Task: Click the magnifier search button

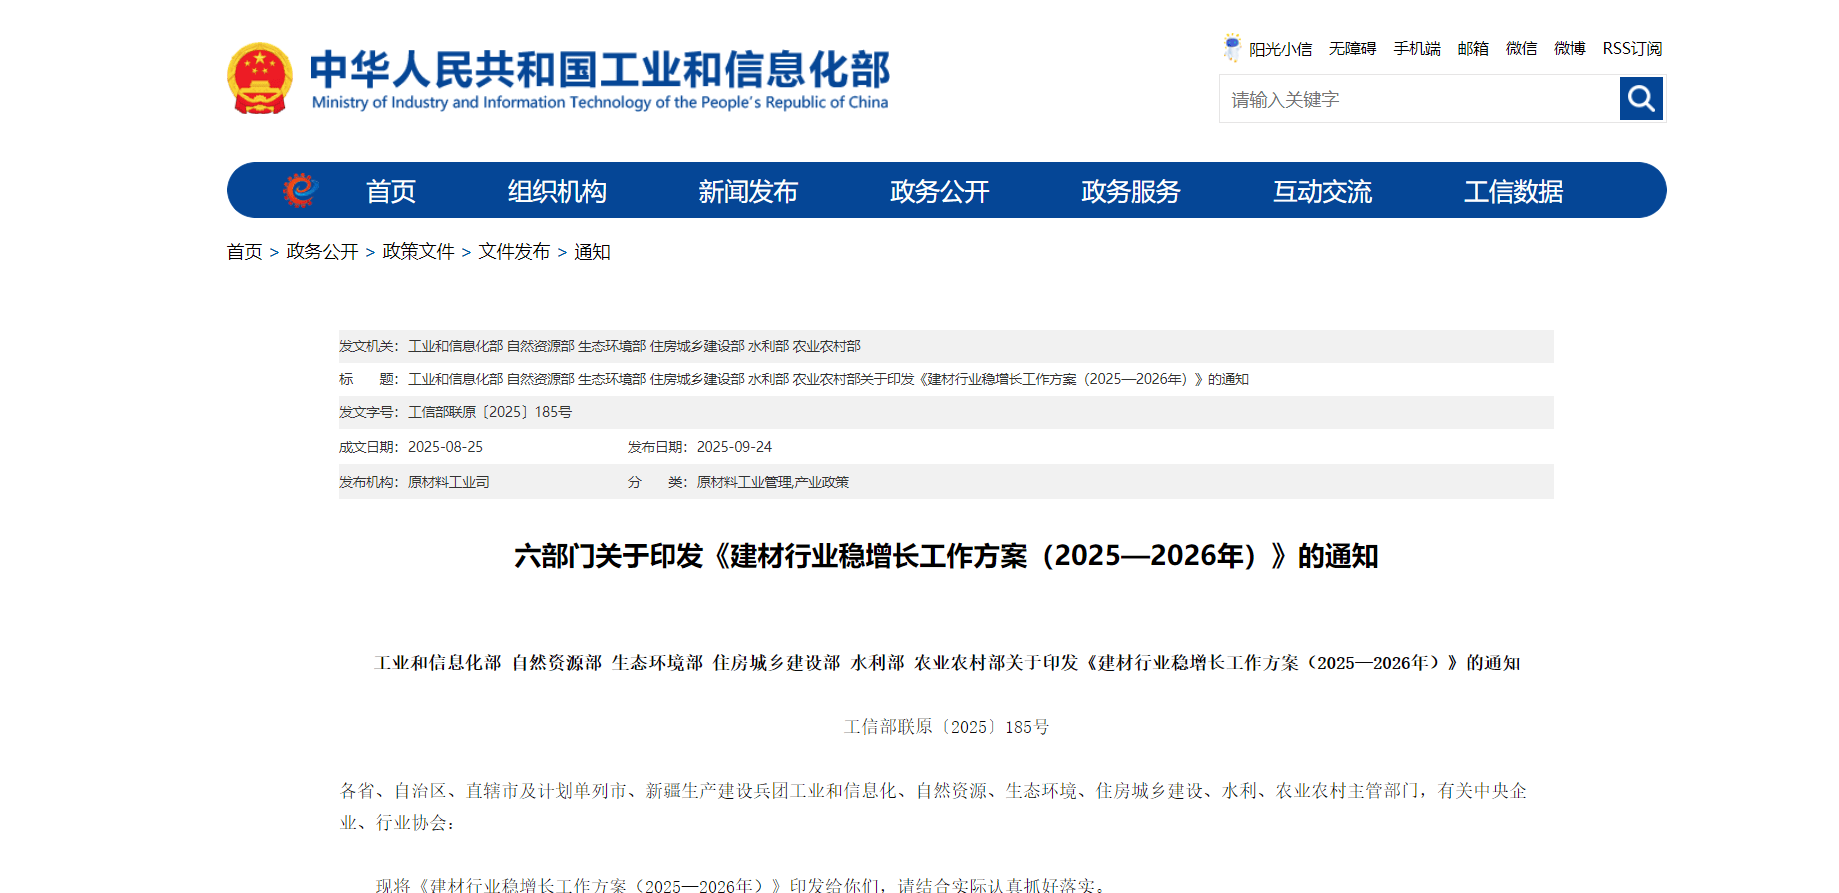Action: 1641,99
